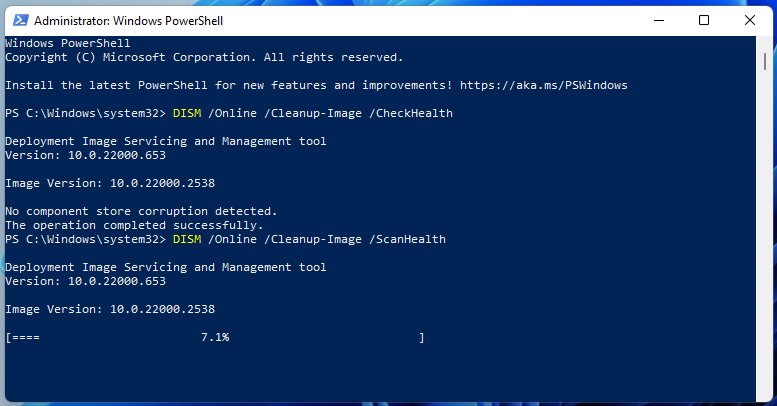Click the Copyright Microsoft Corporation line
The image size is (777, 406).
pyautogui.click(x=204, y=57)
